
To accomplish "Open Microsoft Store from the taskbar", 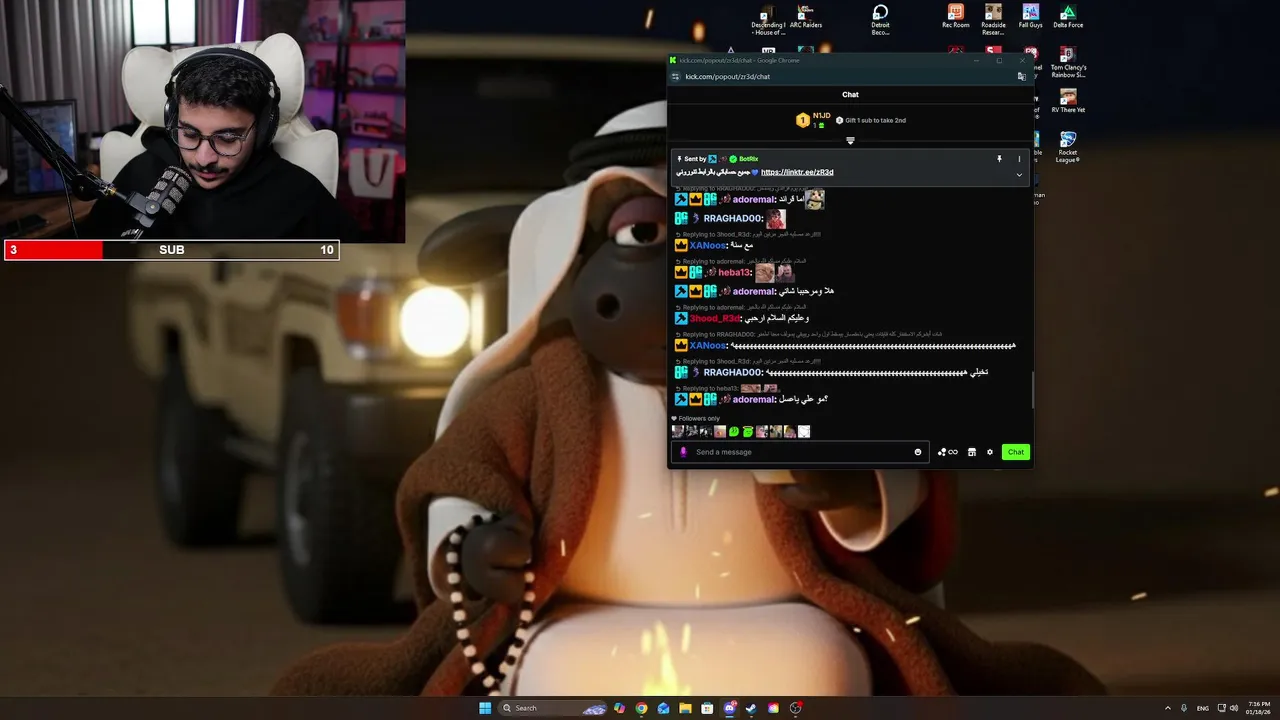I will (707, 708).
